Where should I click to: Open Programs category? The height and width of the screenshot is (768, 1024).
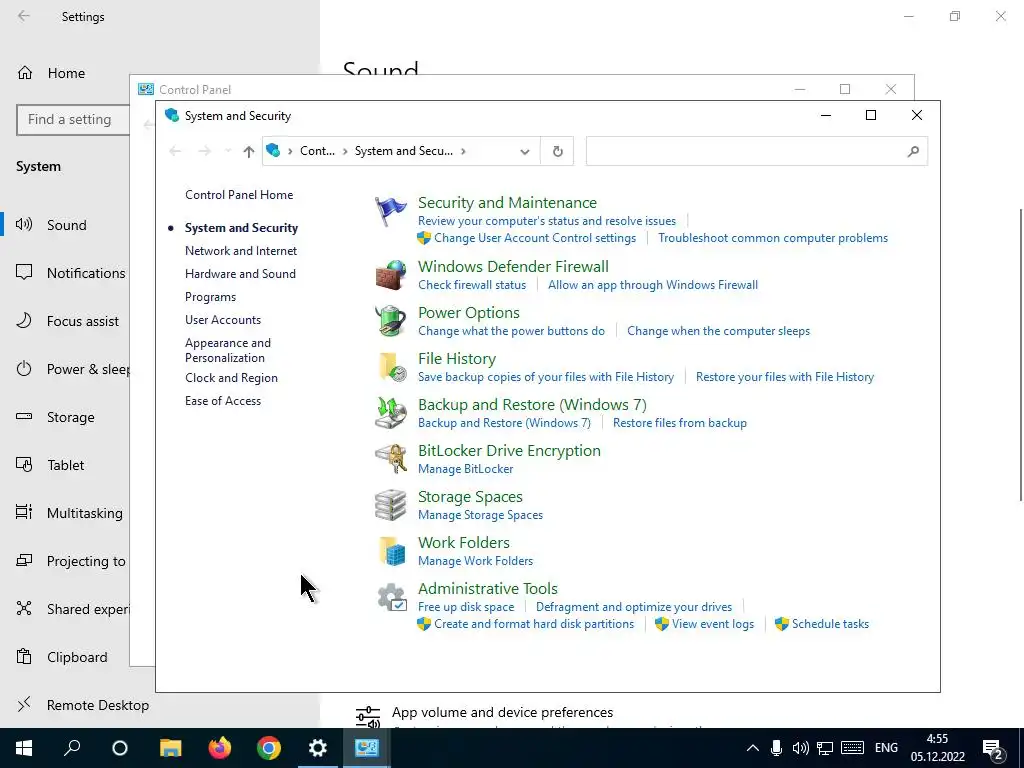[x=210, y=296]
